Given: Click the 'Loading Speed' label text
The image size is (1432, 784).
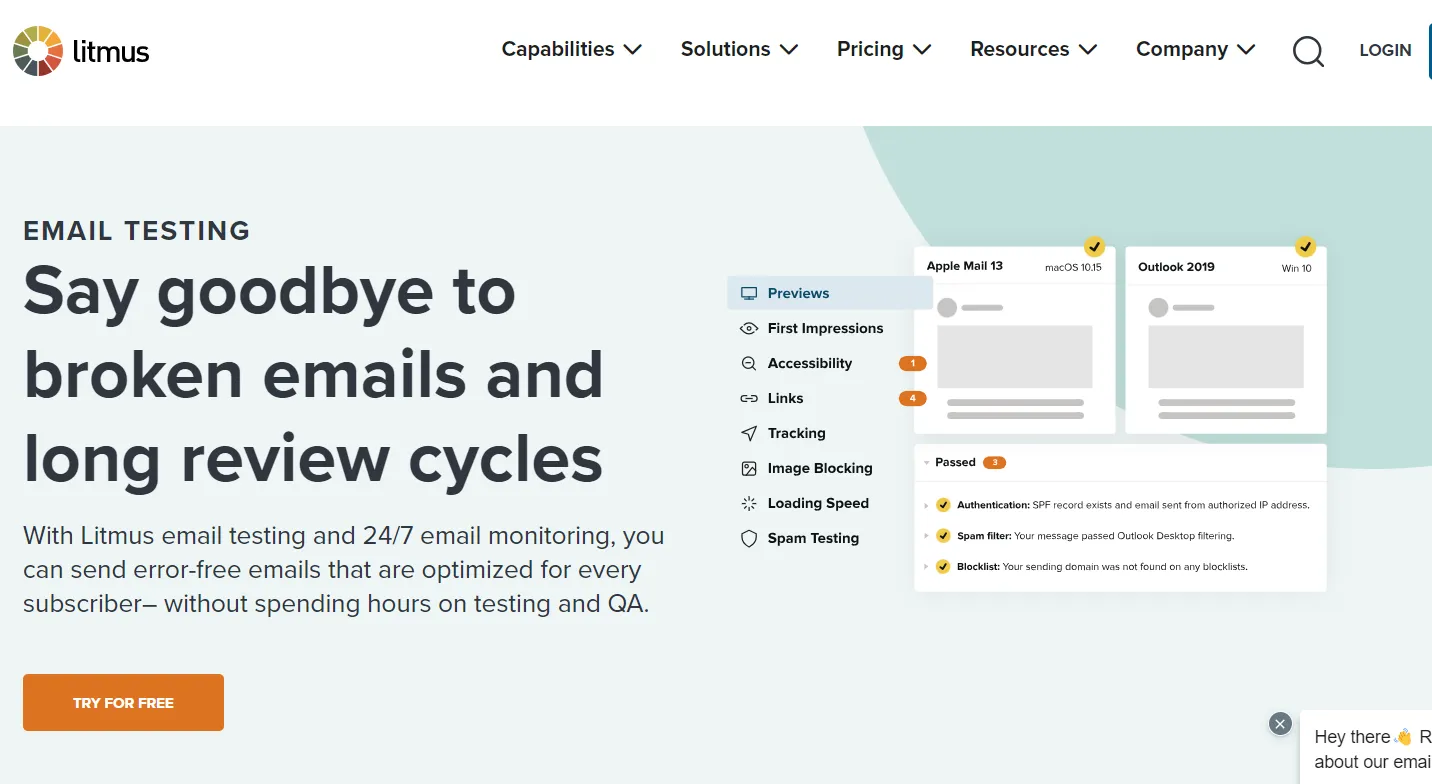Looking at the screenshot, I should coord(818,503).
